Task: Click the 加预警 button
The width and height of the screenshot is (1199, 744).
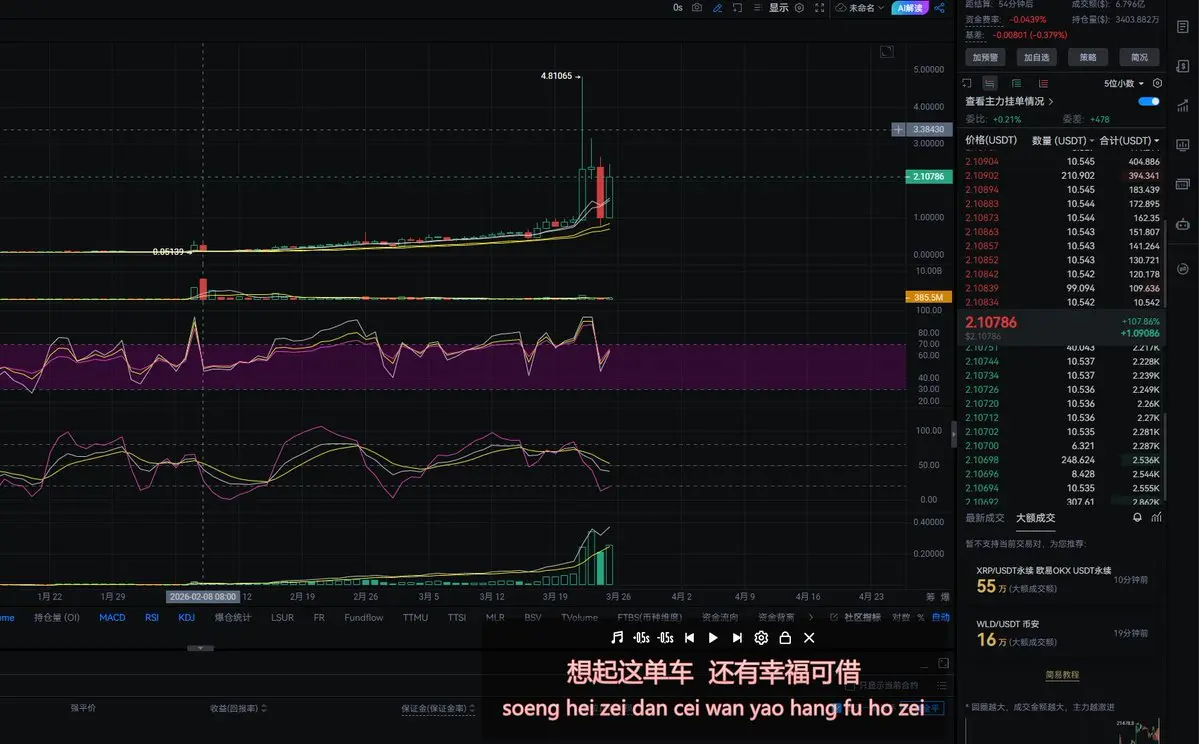Action: click(x=985, y=57)
